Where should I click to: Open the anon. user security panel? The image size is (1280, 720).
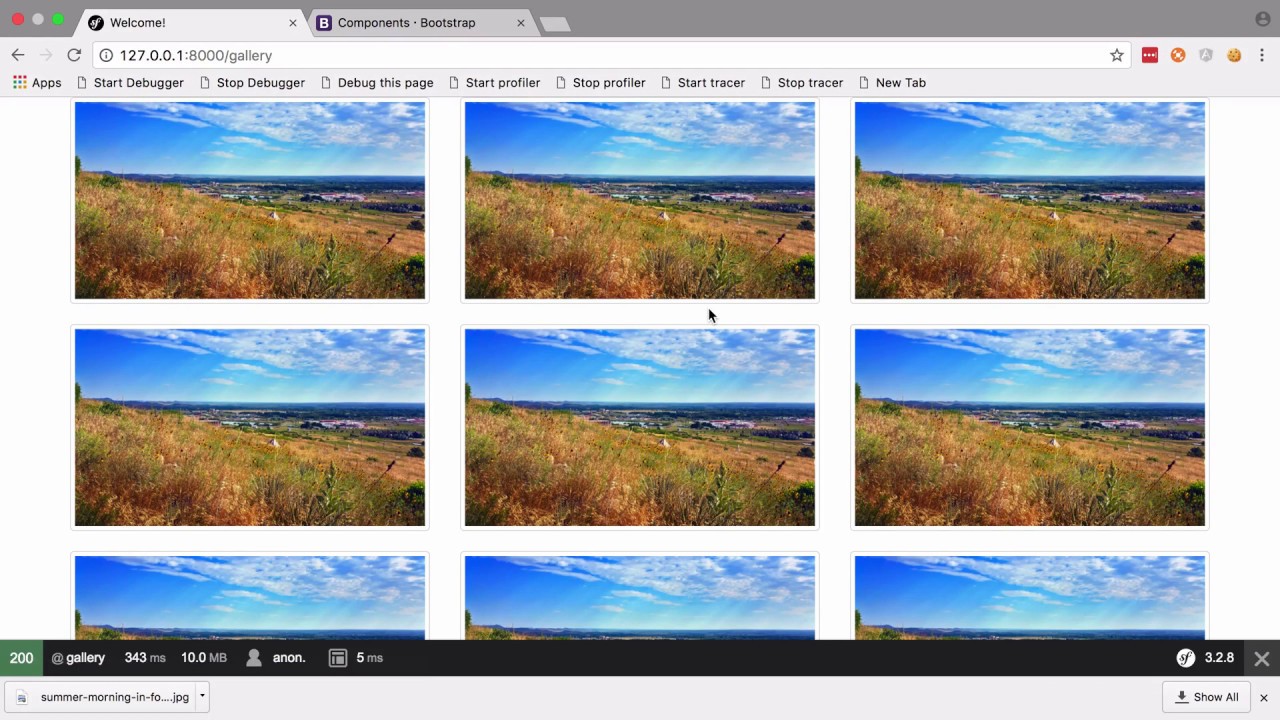tap(276, 658)
